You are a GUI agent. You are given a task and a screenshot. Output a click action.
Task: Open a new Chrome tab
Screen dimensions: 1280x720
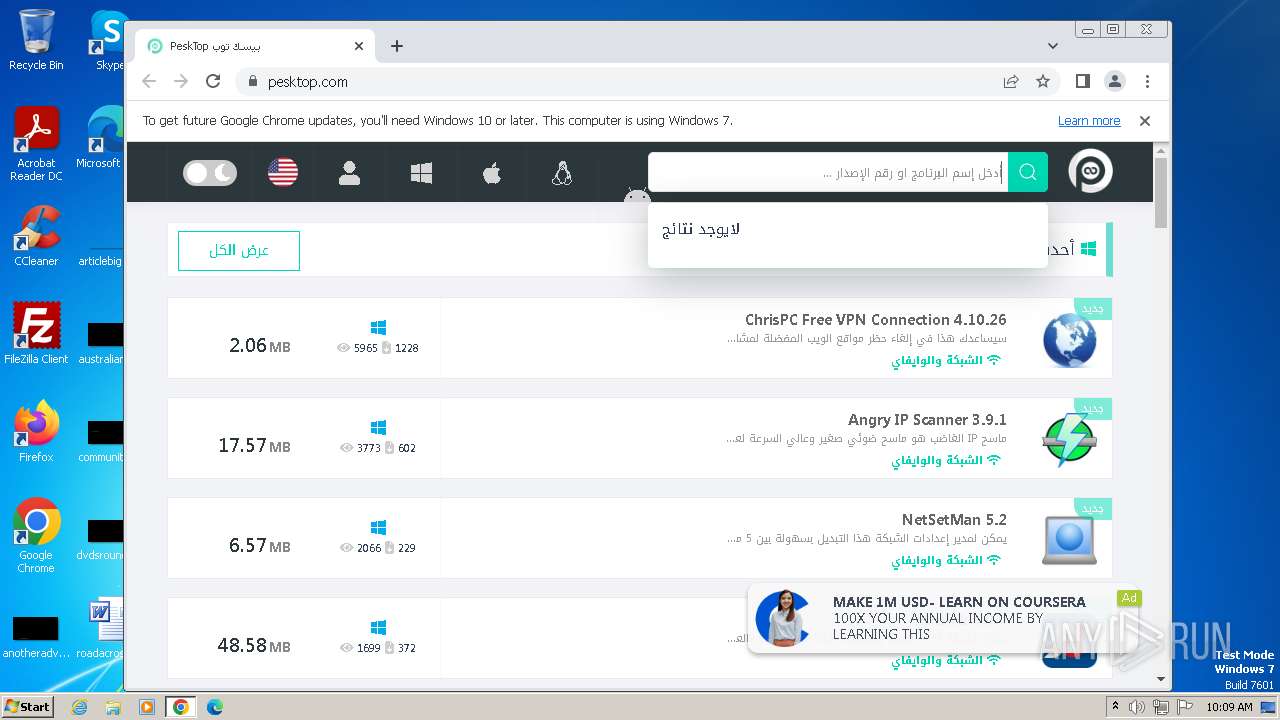(397, 46)
